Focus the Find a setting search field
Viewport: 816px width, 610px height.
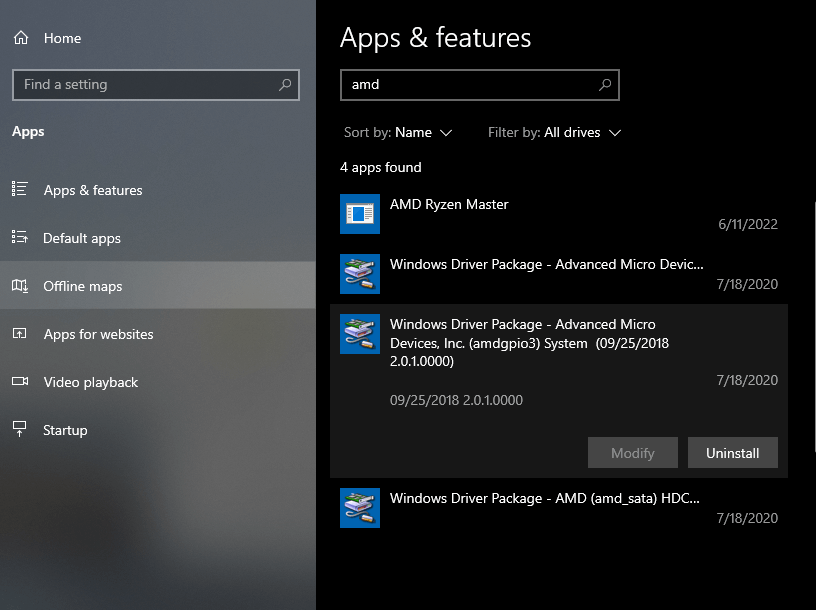(156, 84)
